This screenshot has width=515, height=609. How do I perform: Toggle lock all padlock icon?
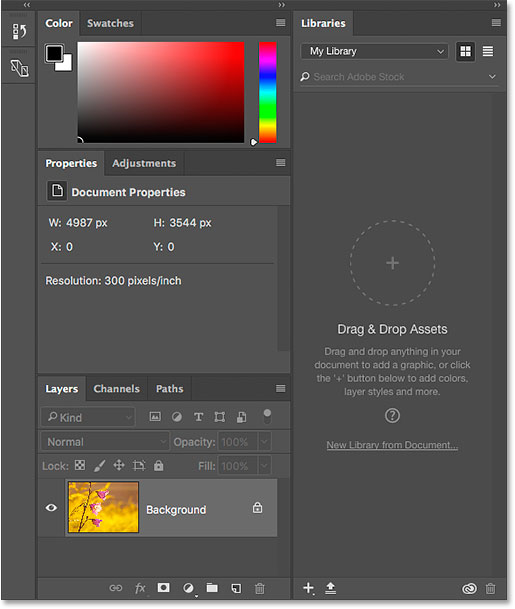click(158, 465)
